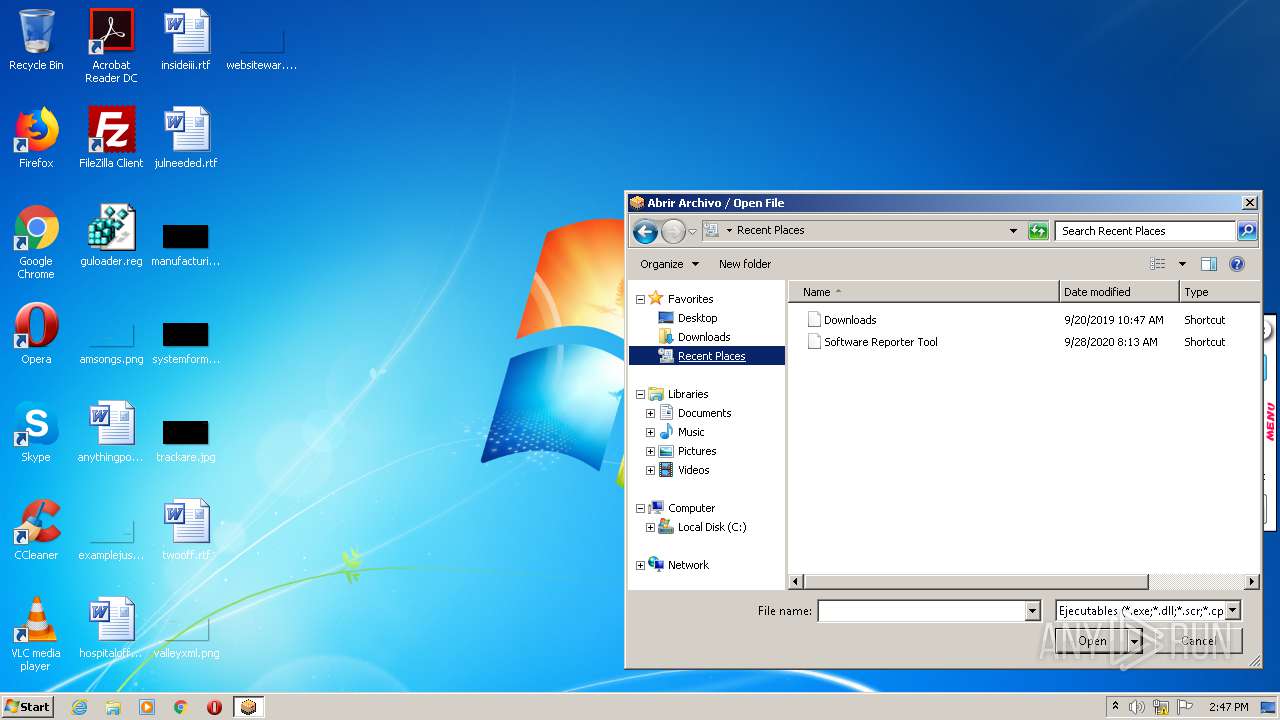
Task: Open the Start menu
Action: tap(27, 707)
